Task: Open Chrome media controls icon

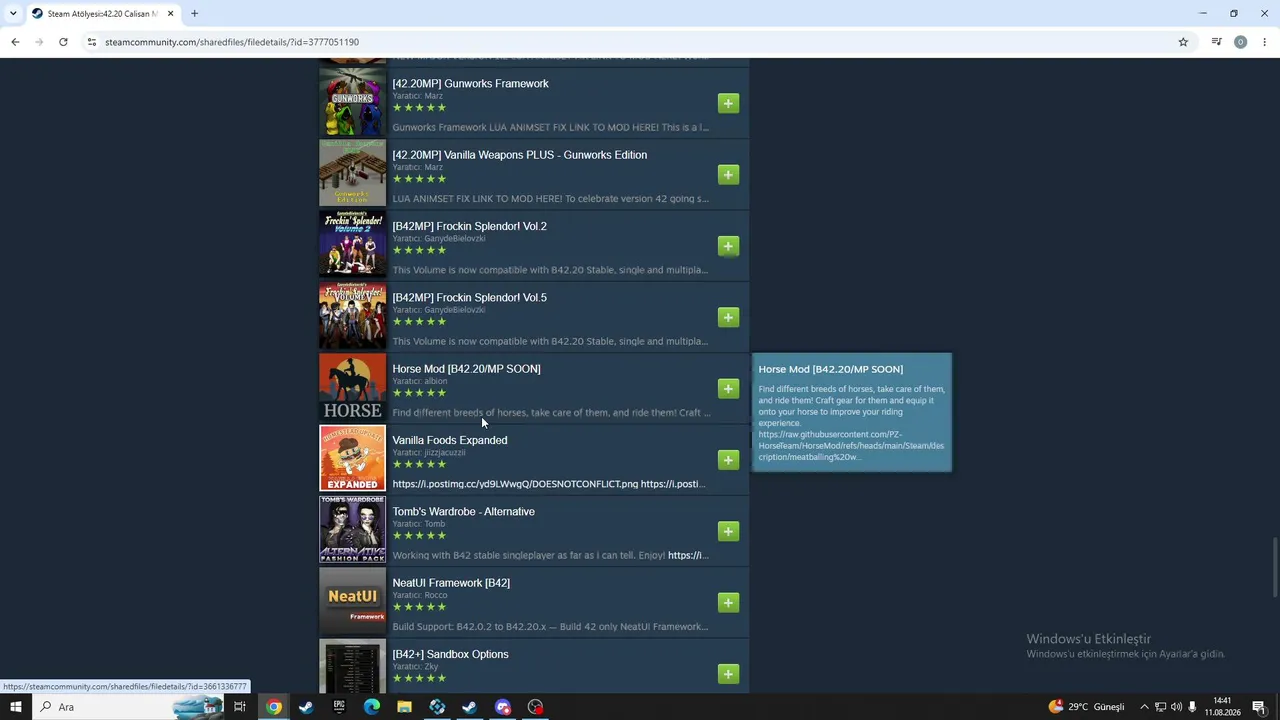Action: pos(1216,42)
